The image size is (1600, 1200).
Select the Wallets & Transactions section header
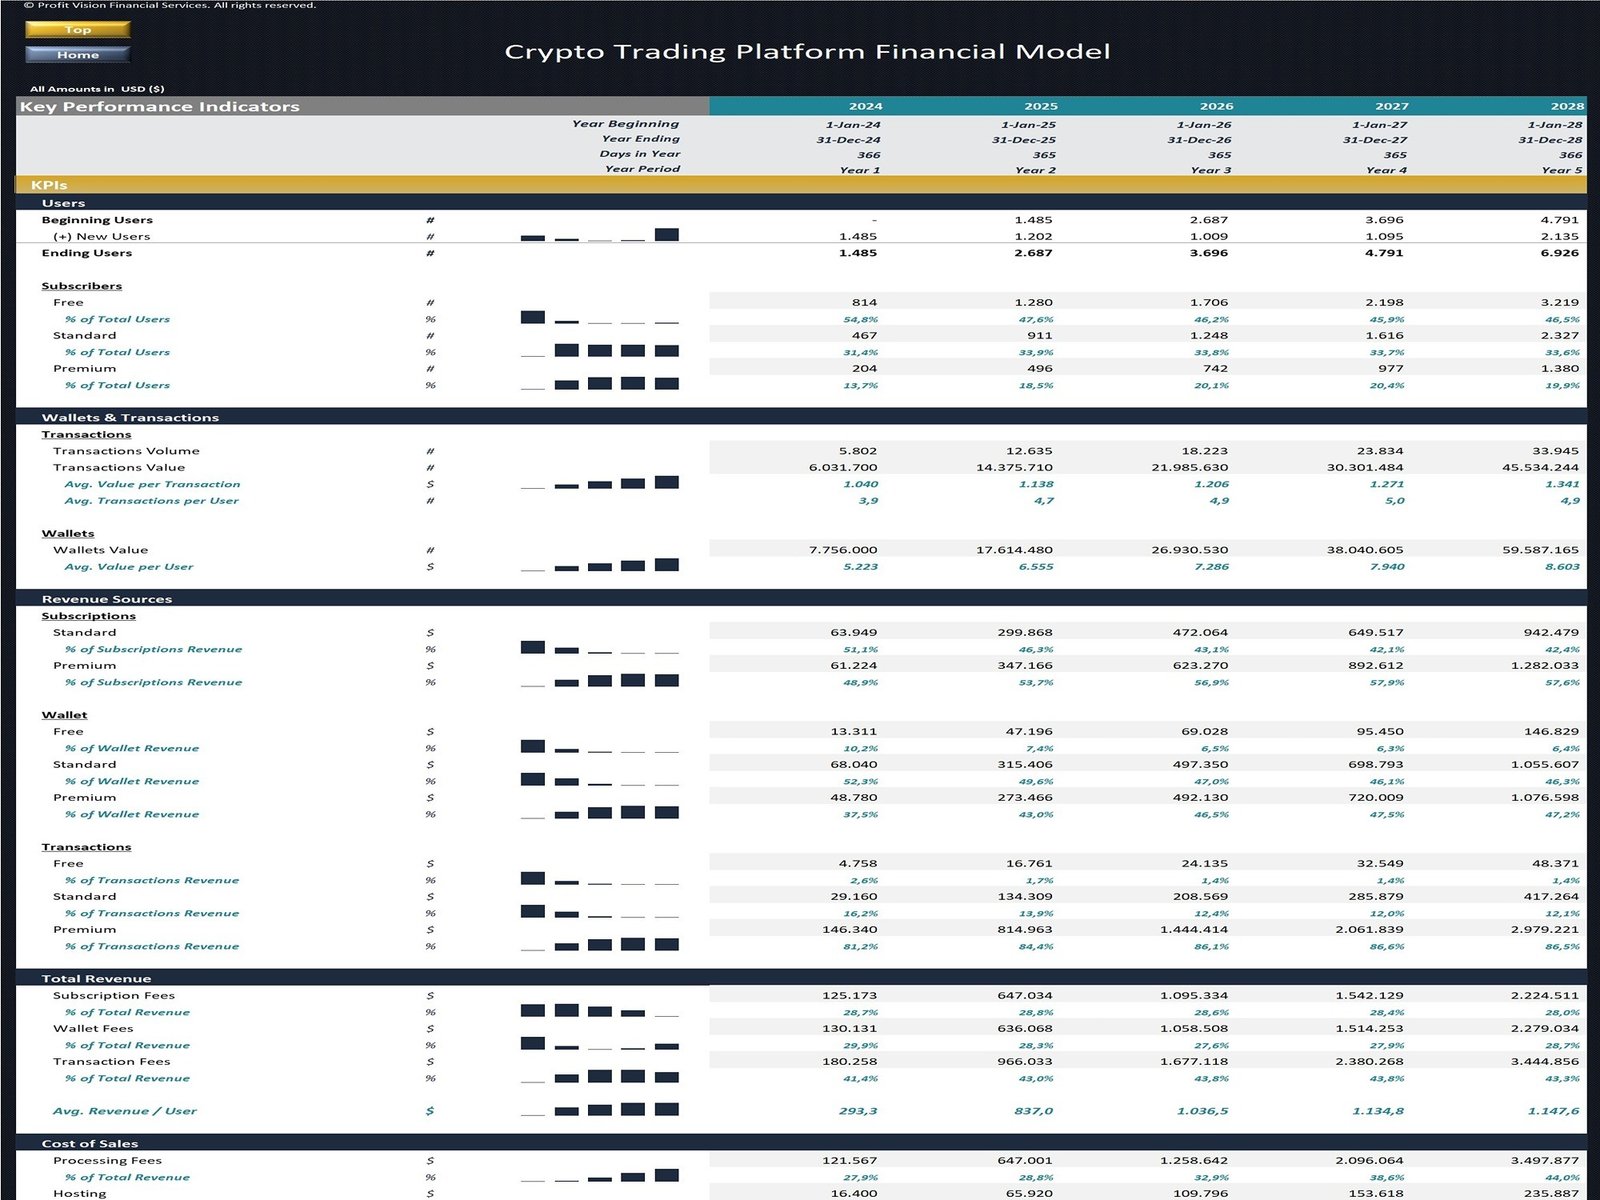(x=130, y=417)
